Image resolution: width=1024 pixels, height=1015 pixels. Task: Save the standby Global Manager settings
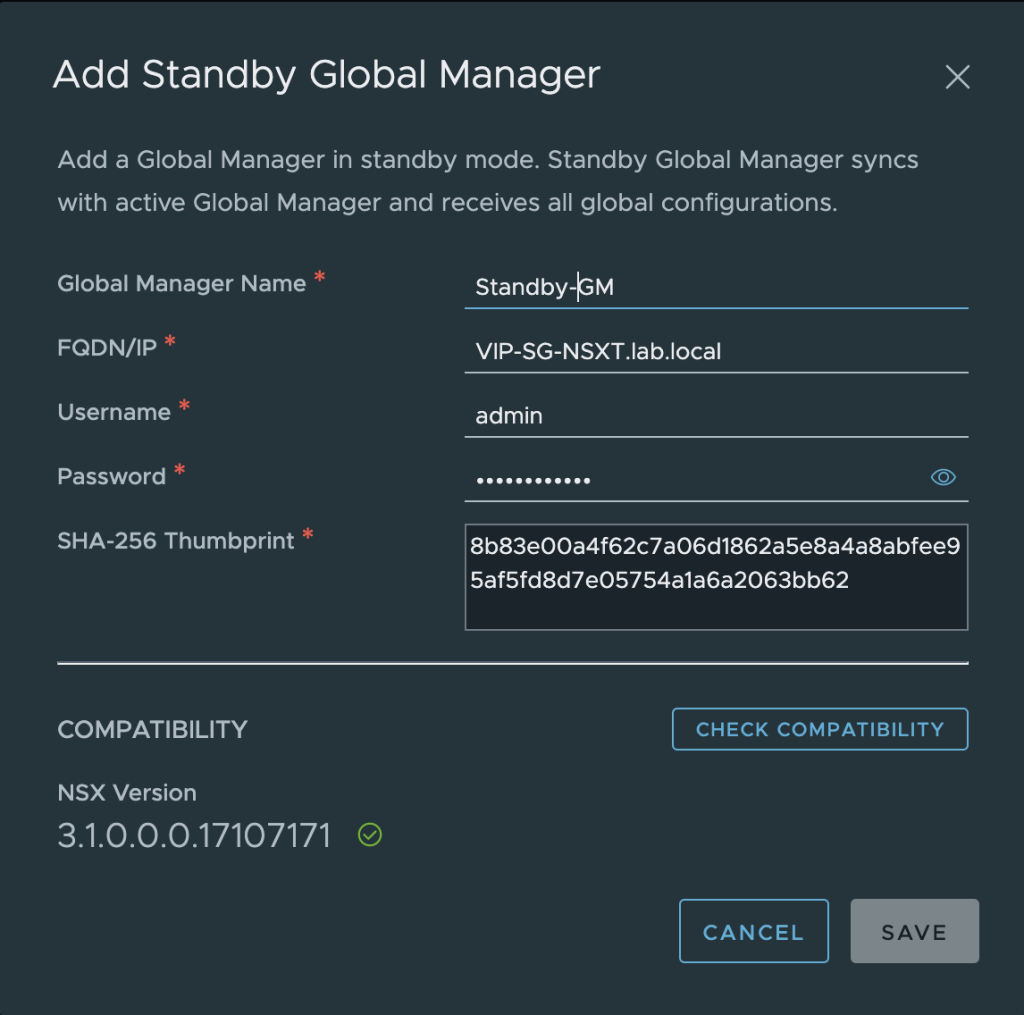pyautogui.click(x=914, y=931)
